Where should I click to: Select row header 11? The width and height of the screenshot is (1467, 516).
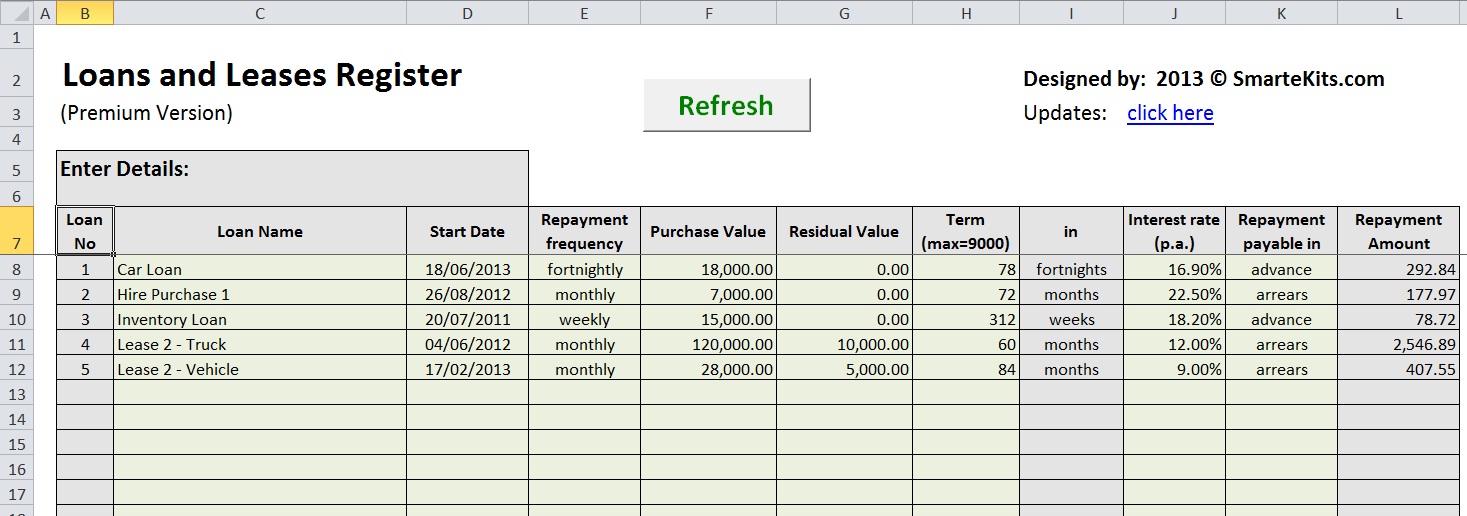16,344
